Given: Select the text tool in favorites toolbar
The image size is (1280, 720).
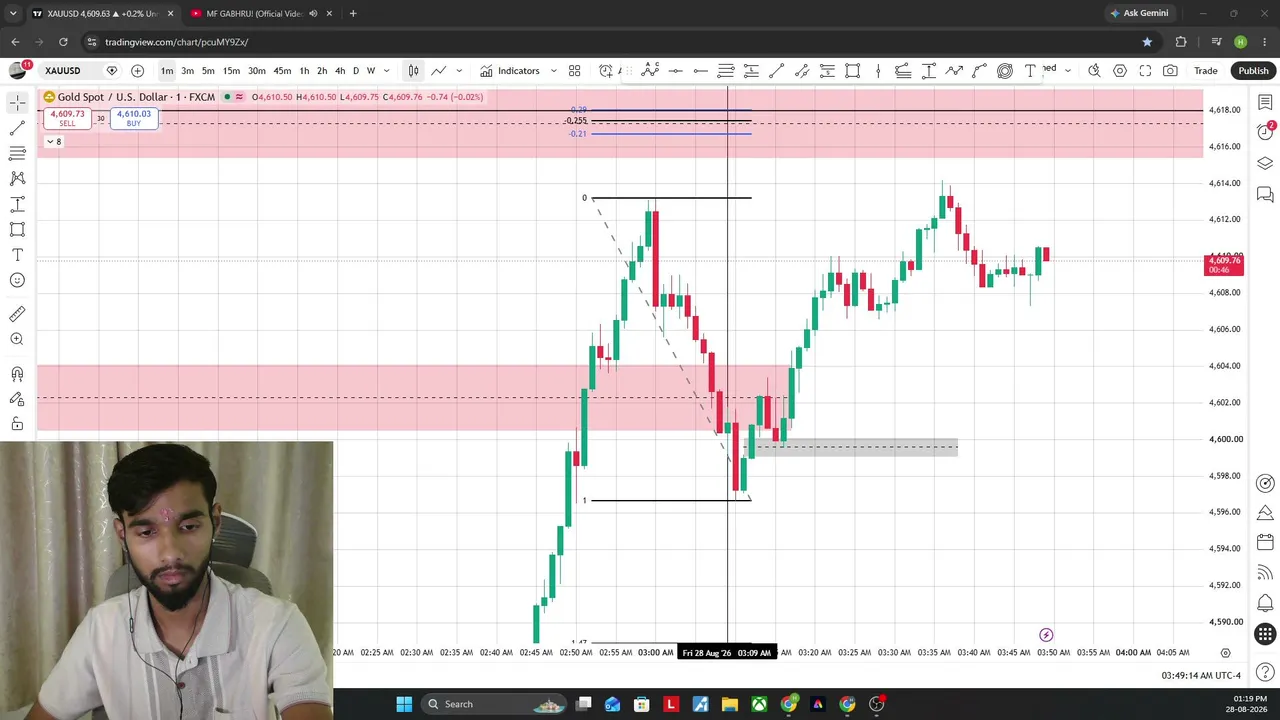Looking at the screenshot, I should (x=1030, y=71).
